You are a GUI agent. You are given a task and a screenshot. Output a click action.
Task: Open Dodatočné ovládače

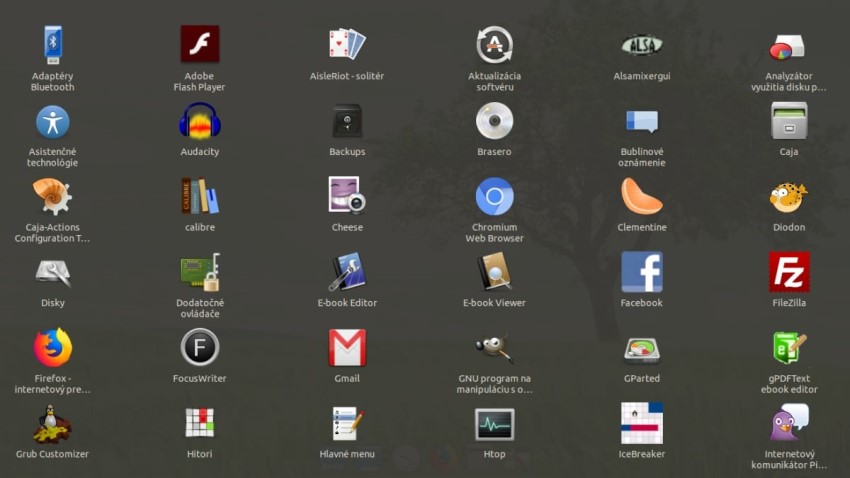[x=199, y=272]
